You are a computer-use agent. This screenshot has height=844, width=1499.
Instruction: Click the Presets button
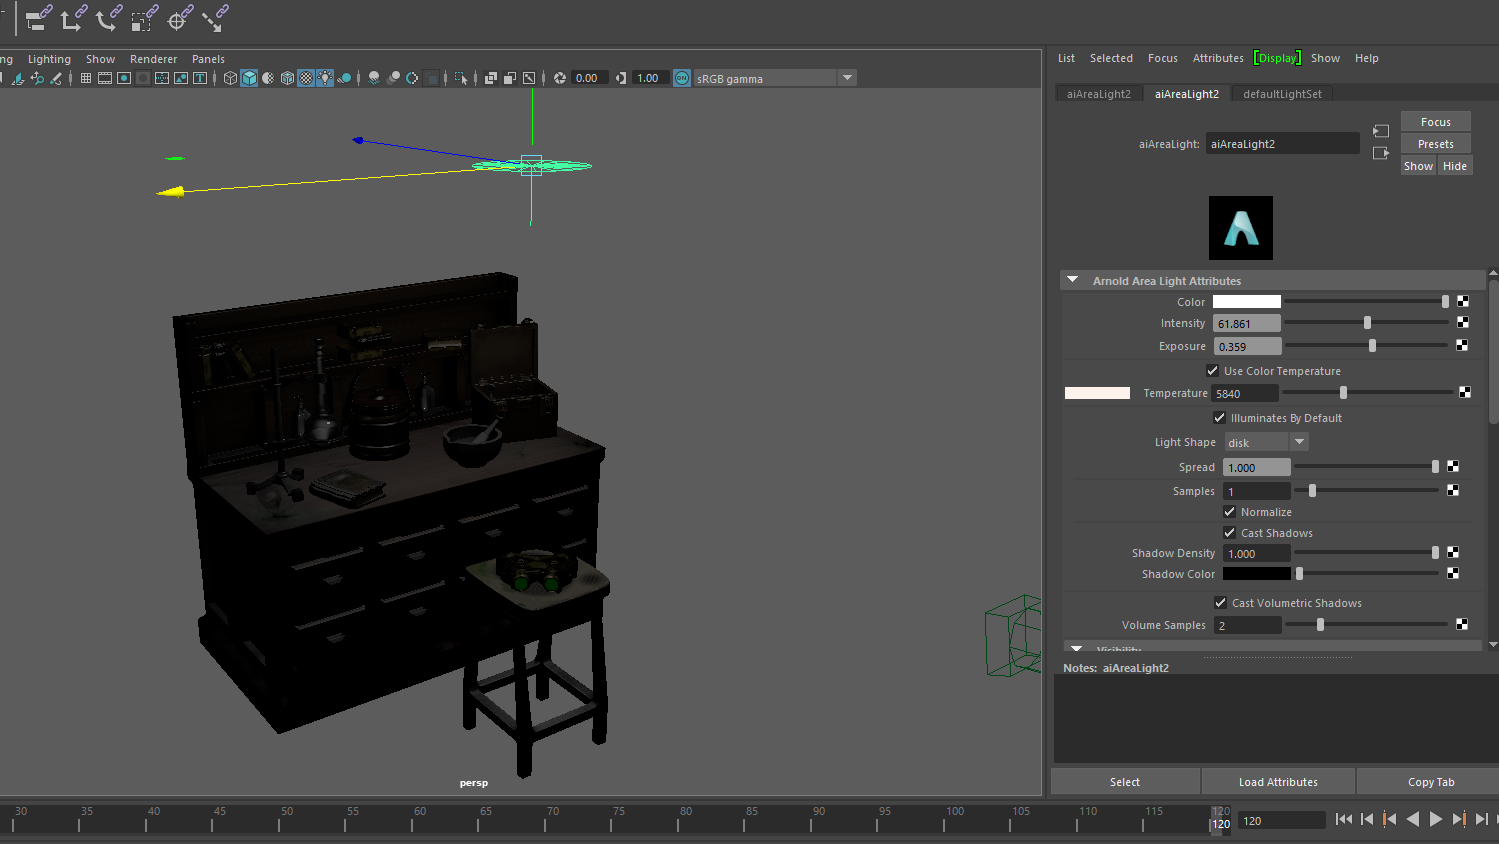click(x=1435, y=144)
